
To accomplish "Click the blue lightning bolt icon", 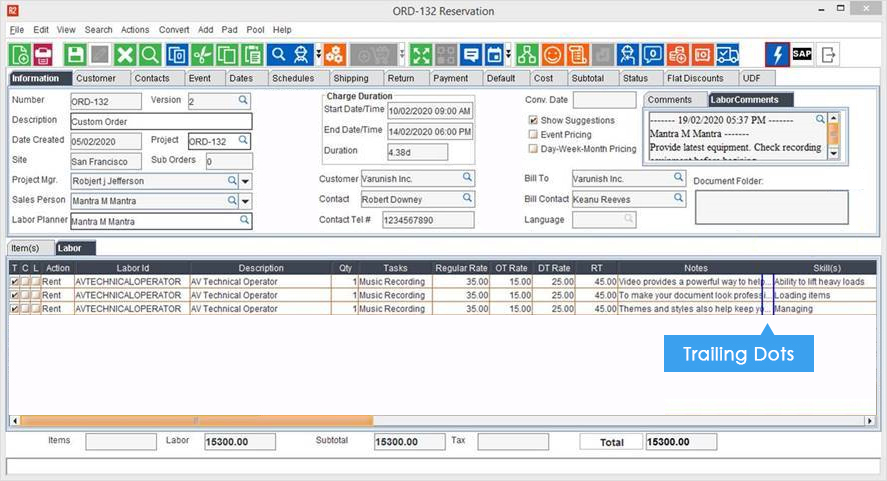I will coord(777,54).
